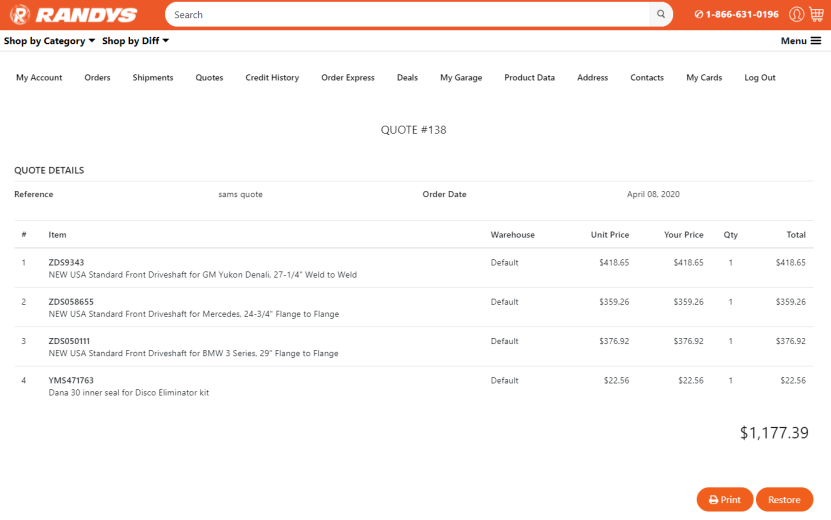Click the $22.56 total in row 4
Image resolution: width=831 pixels, height=520 pixels.
click(x=793, y=380)
